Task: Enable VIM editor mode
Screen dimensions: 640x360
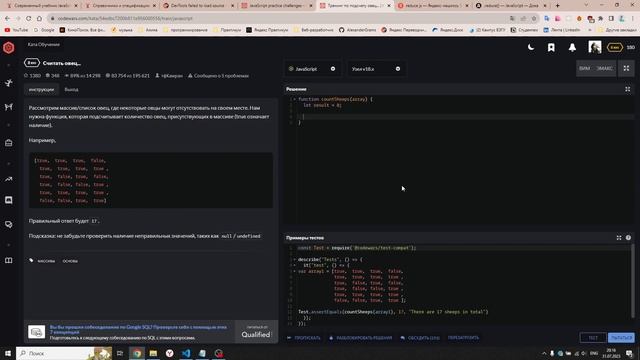Action: (584, 69)
